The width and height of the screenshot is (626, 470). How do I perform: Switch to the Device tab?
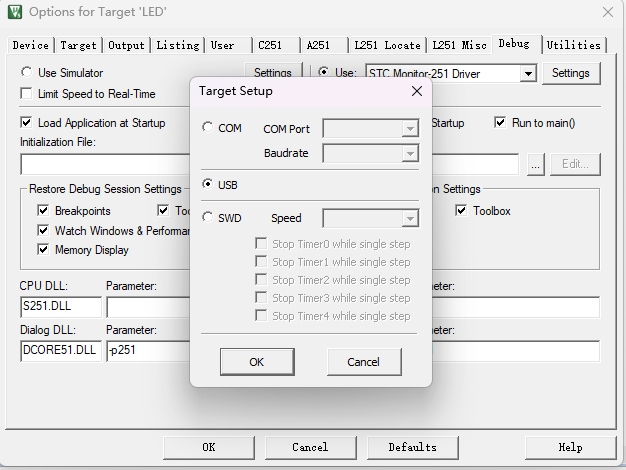click(30, 45)
